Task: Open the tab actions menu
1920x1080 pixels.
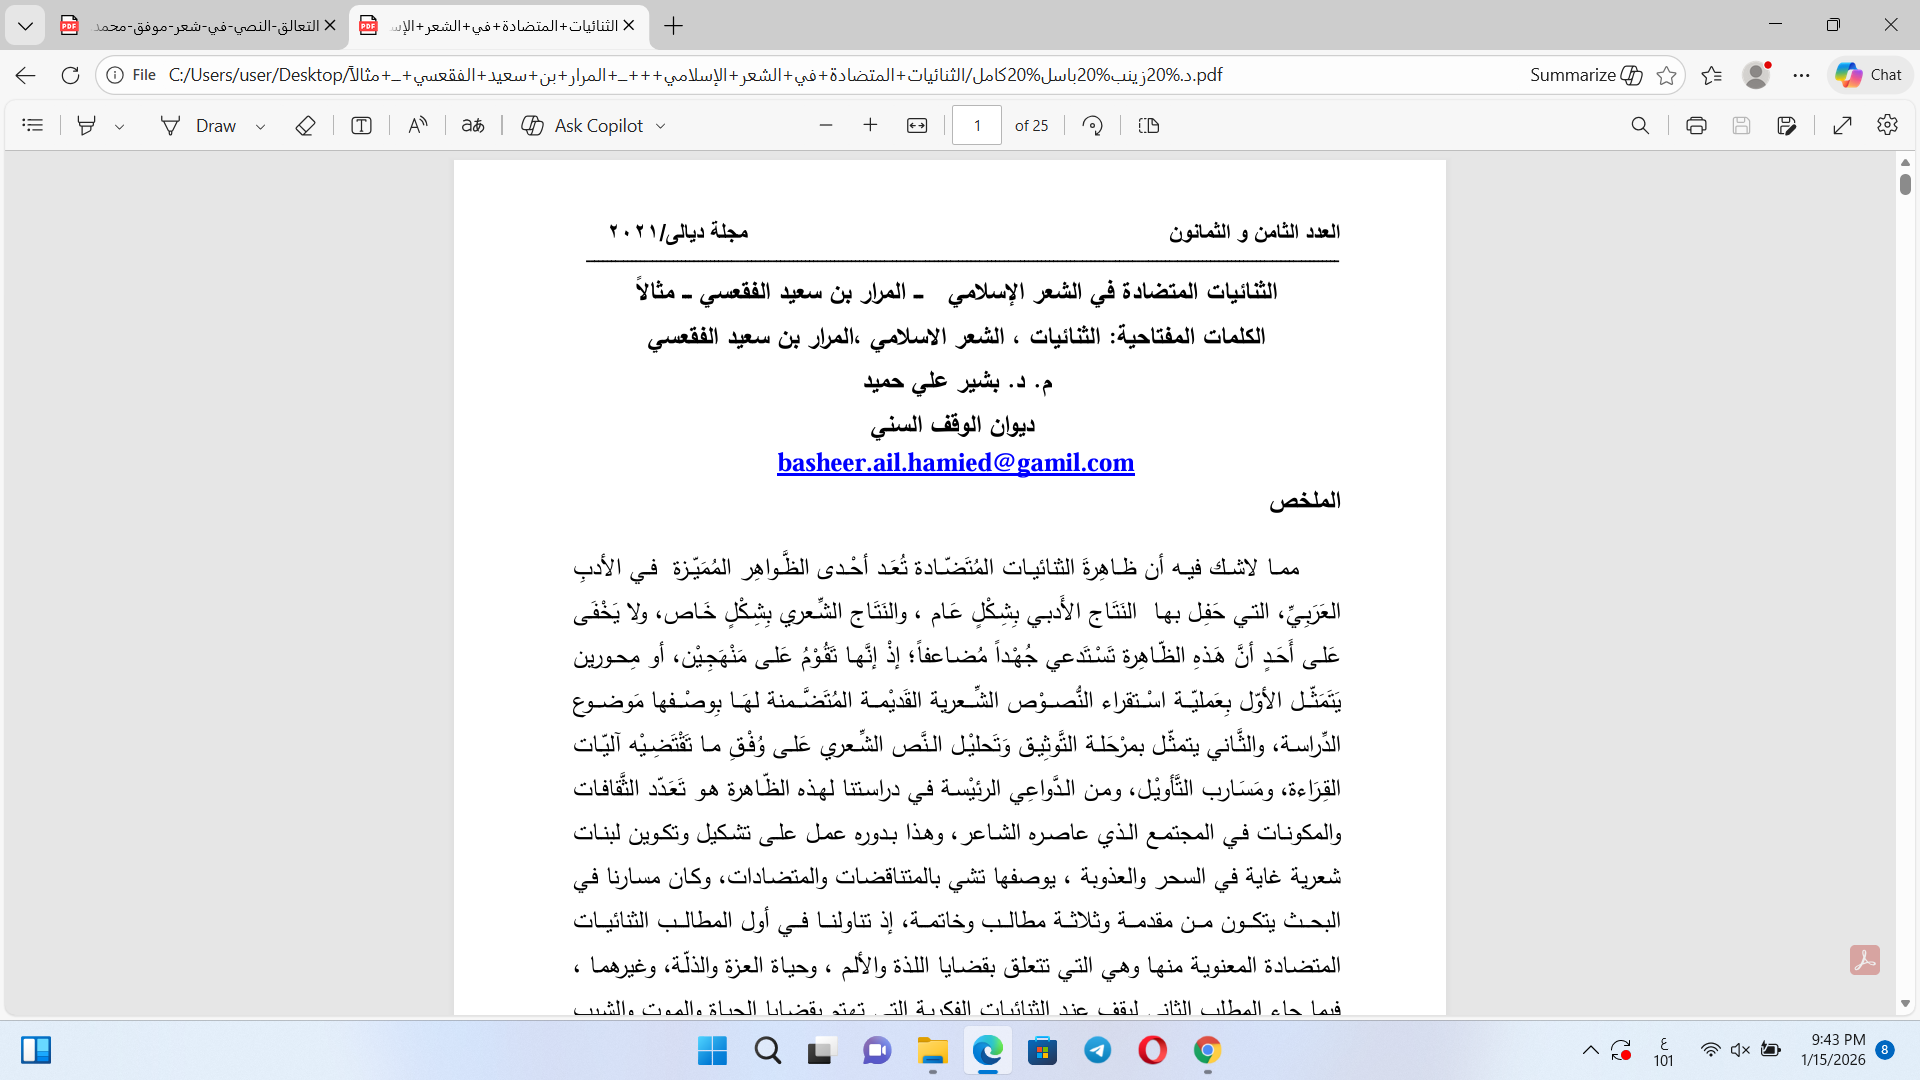Action: (x=25, y=26)
